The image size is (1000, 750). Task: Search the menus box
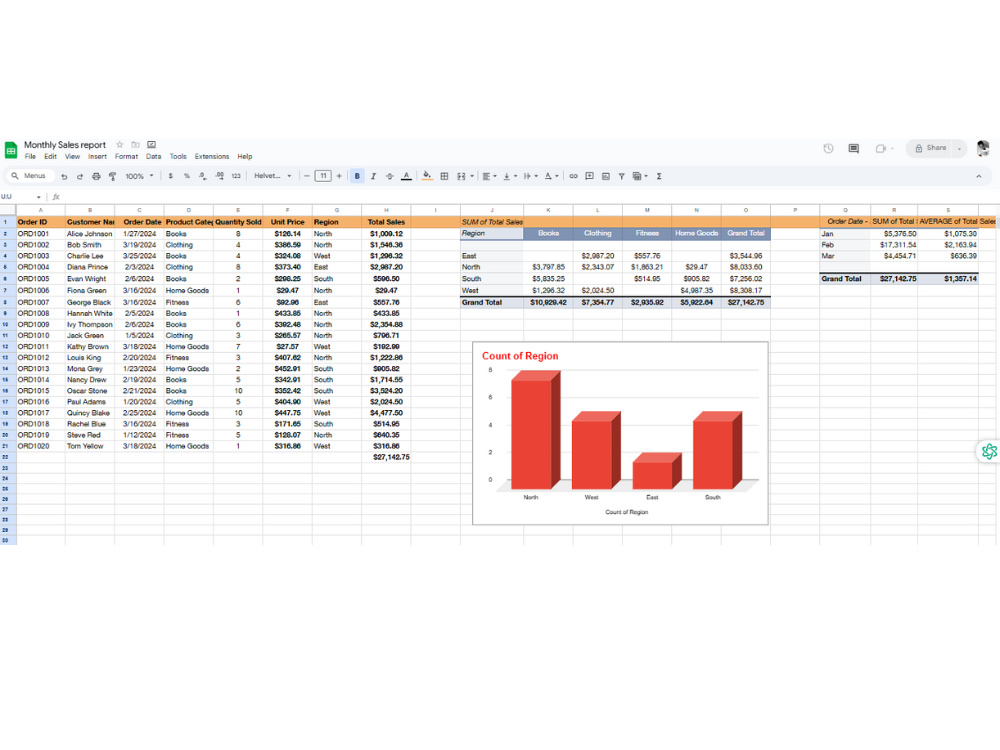(x=29, y=176)
